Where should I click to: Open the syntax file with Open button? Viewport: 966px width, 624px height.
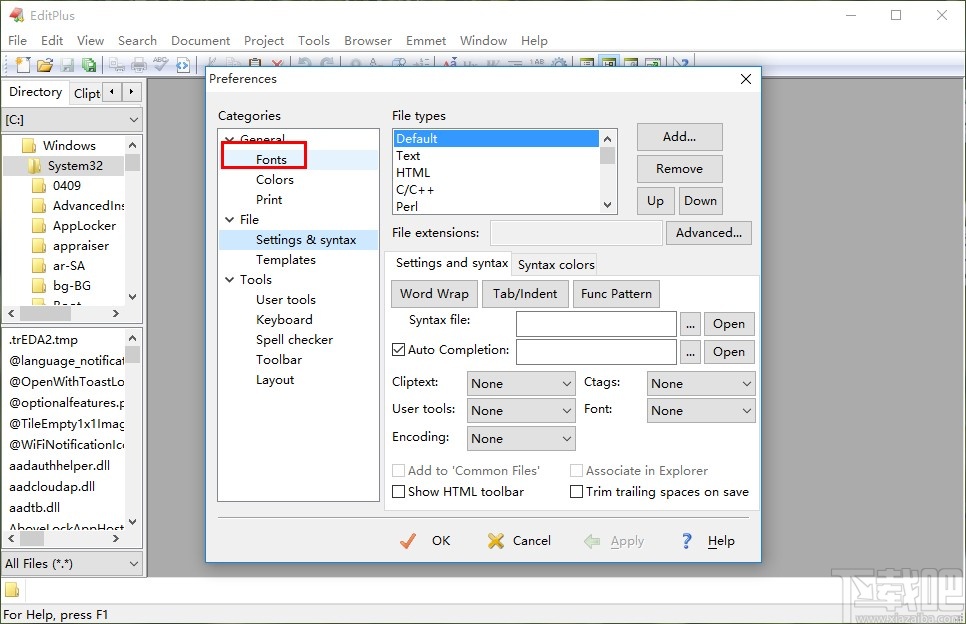pyautogui.click(x=729, y=324)
